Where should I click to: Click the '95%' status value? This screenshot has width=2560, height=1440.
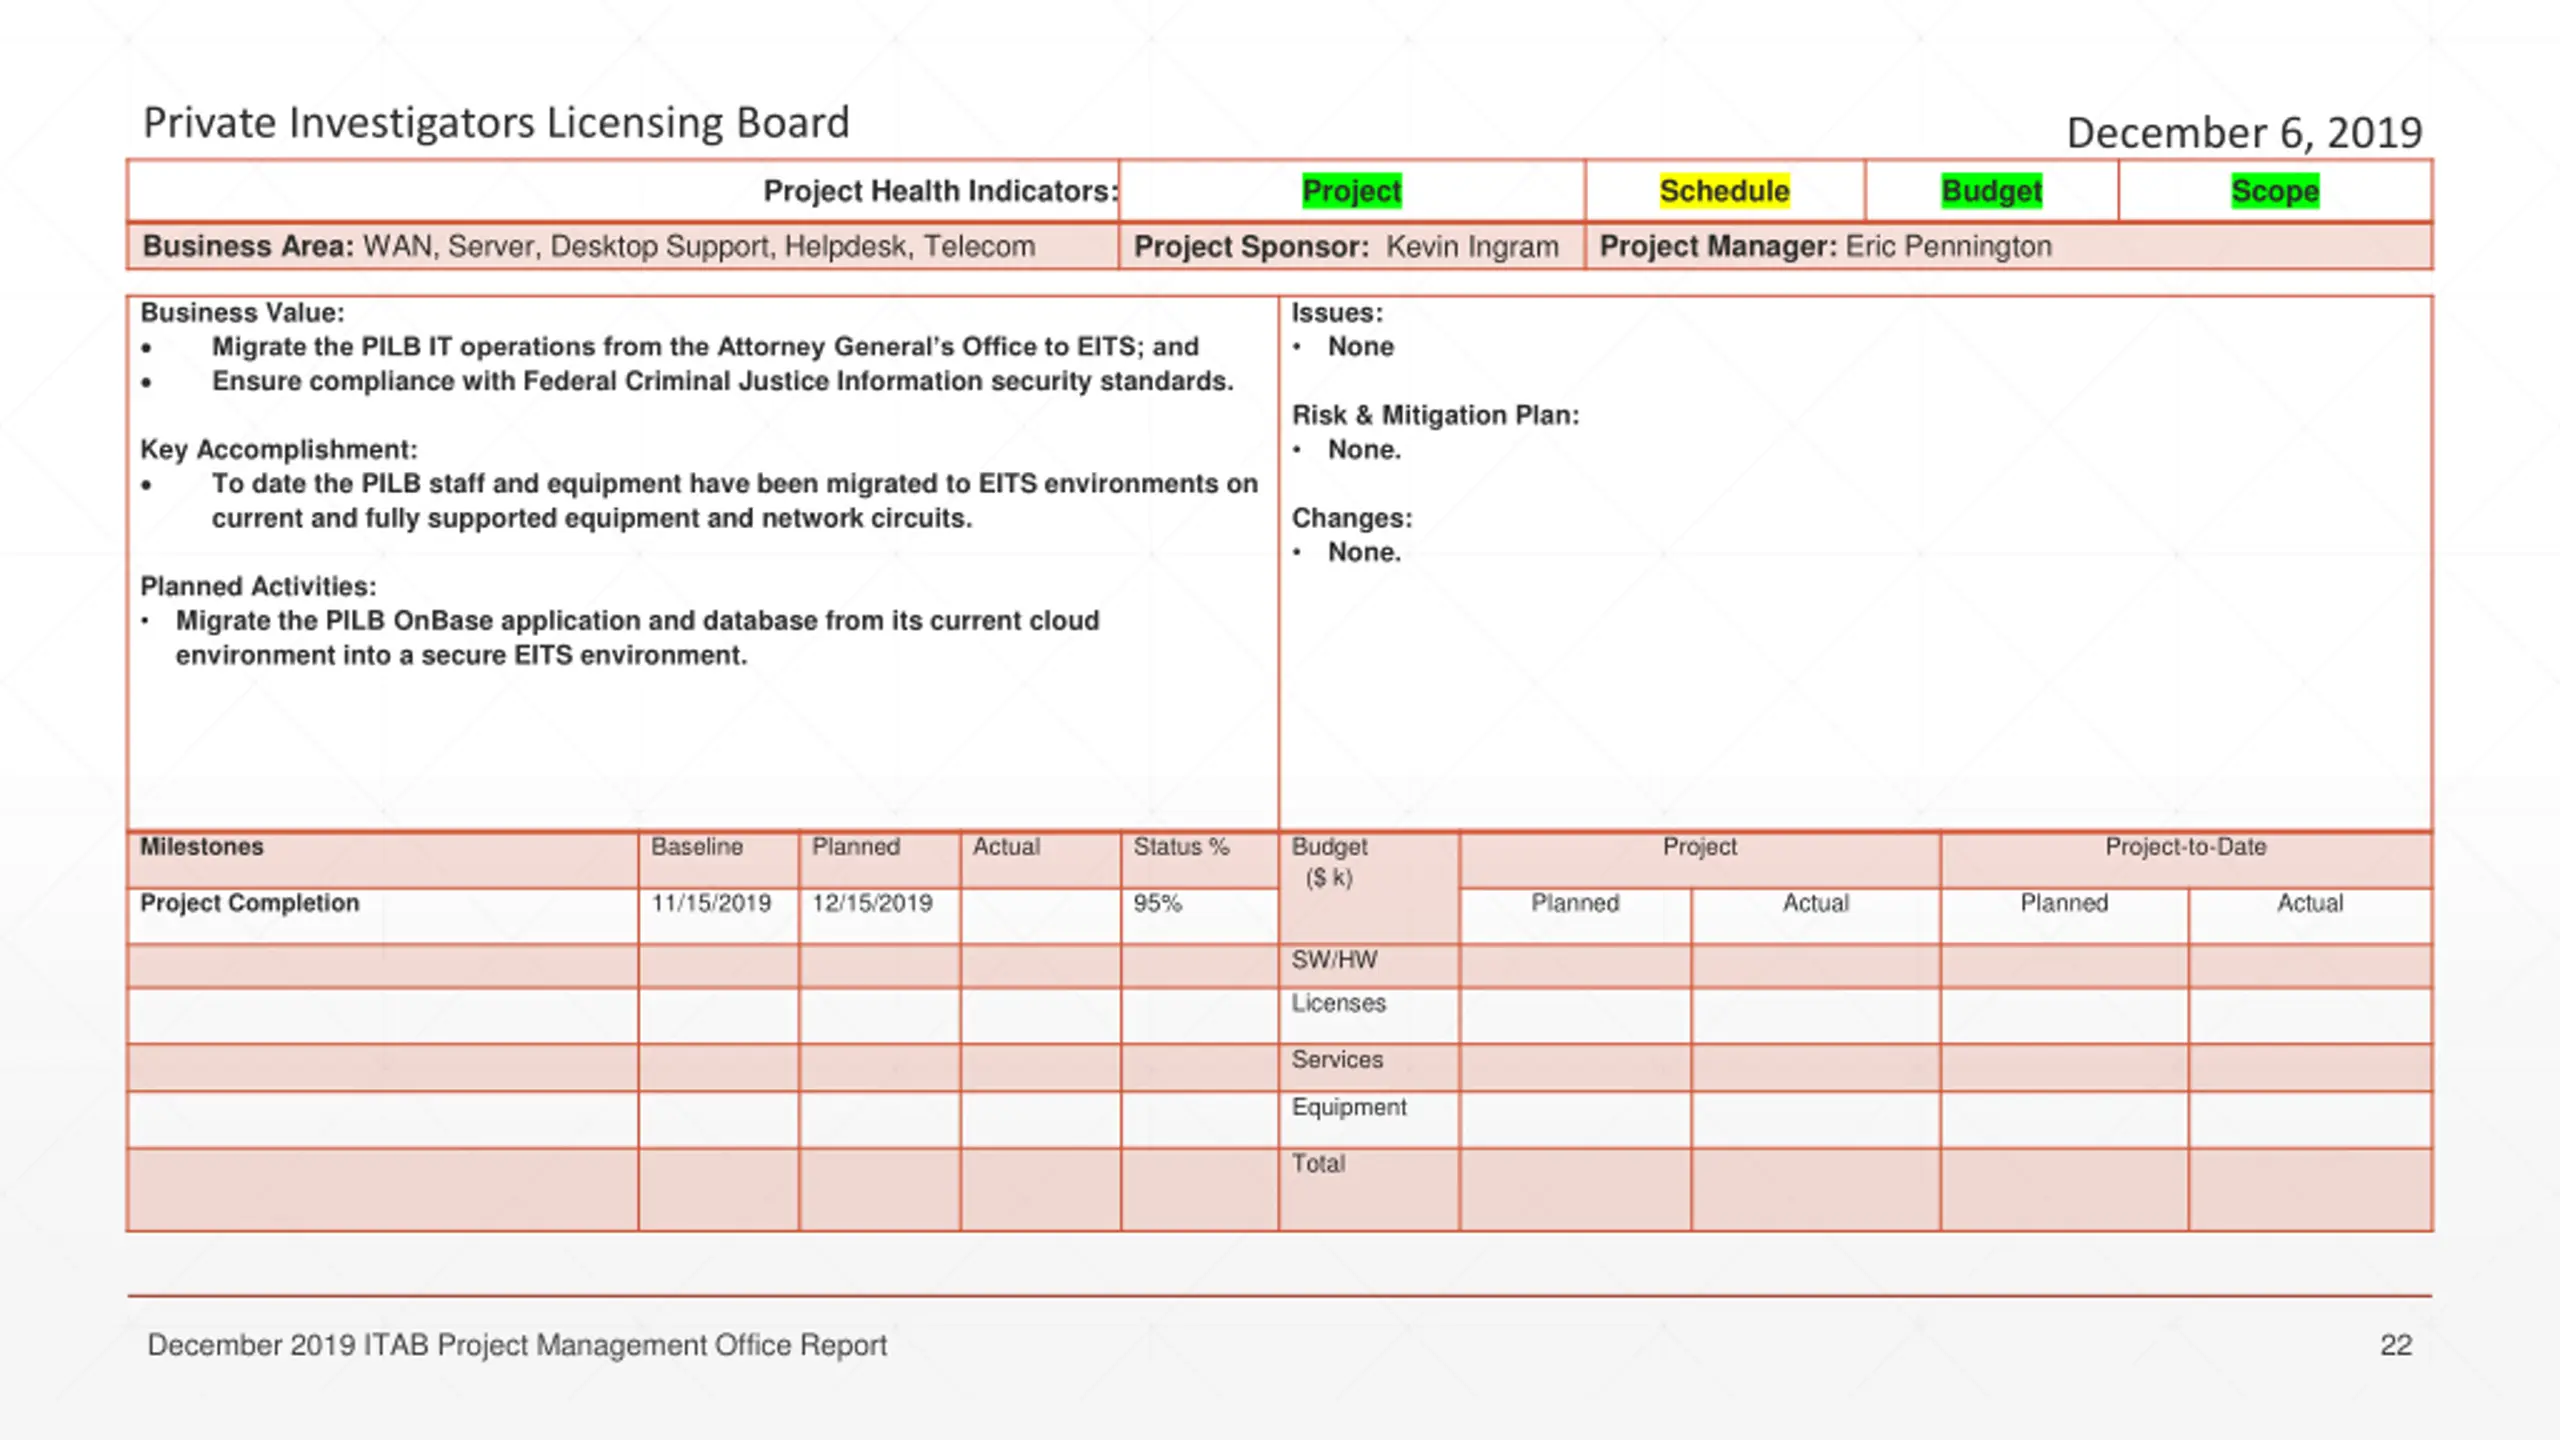[x=1157, y=903]
